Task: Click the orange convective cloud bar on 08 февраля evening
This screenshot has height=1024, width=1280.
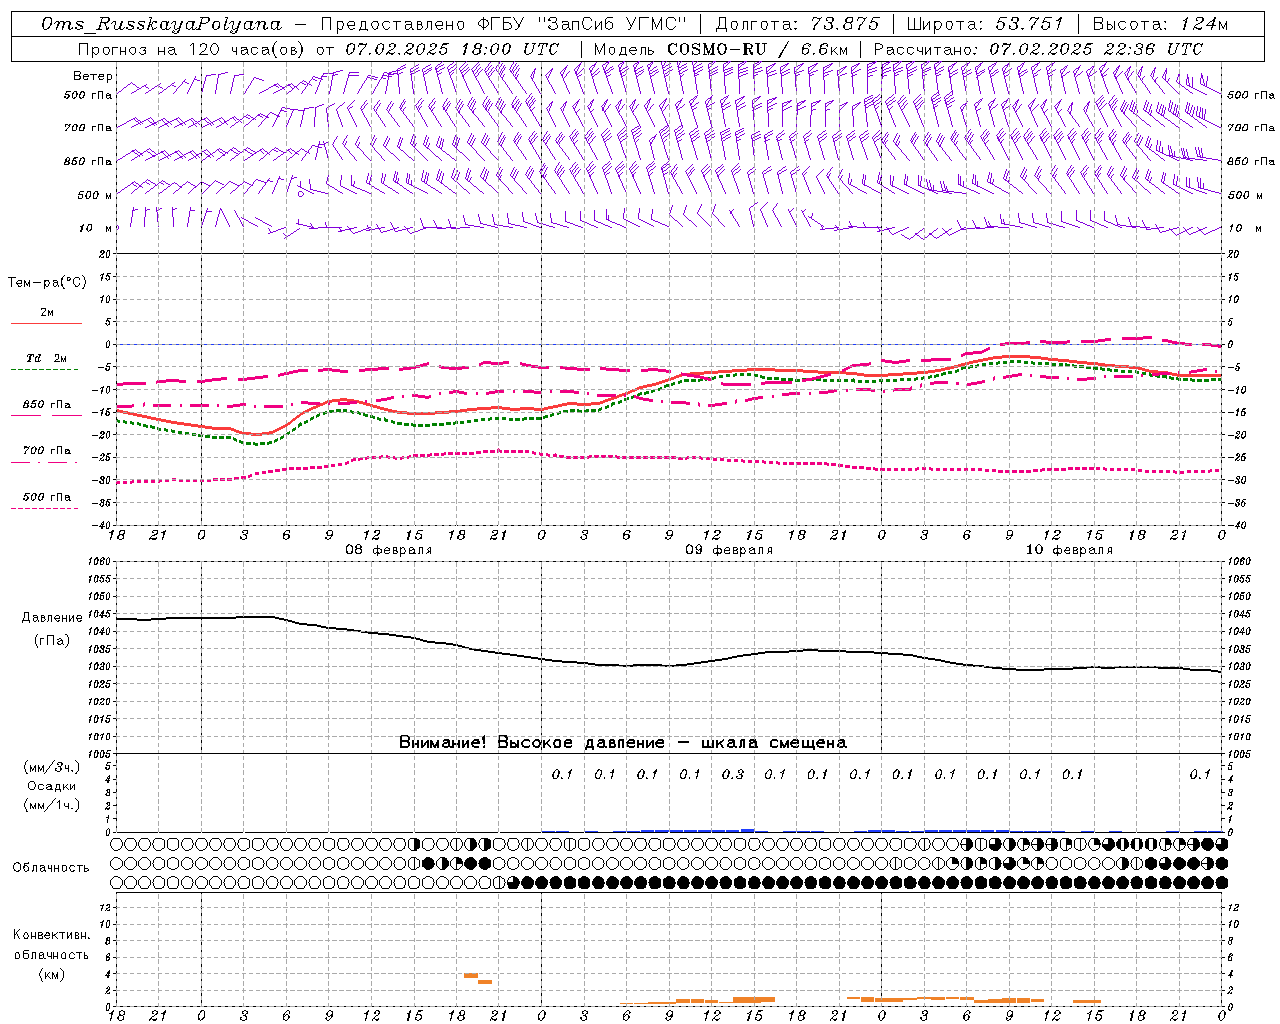Action: (x=478, y=978)
